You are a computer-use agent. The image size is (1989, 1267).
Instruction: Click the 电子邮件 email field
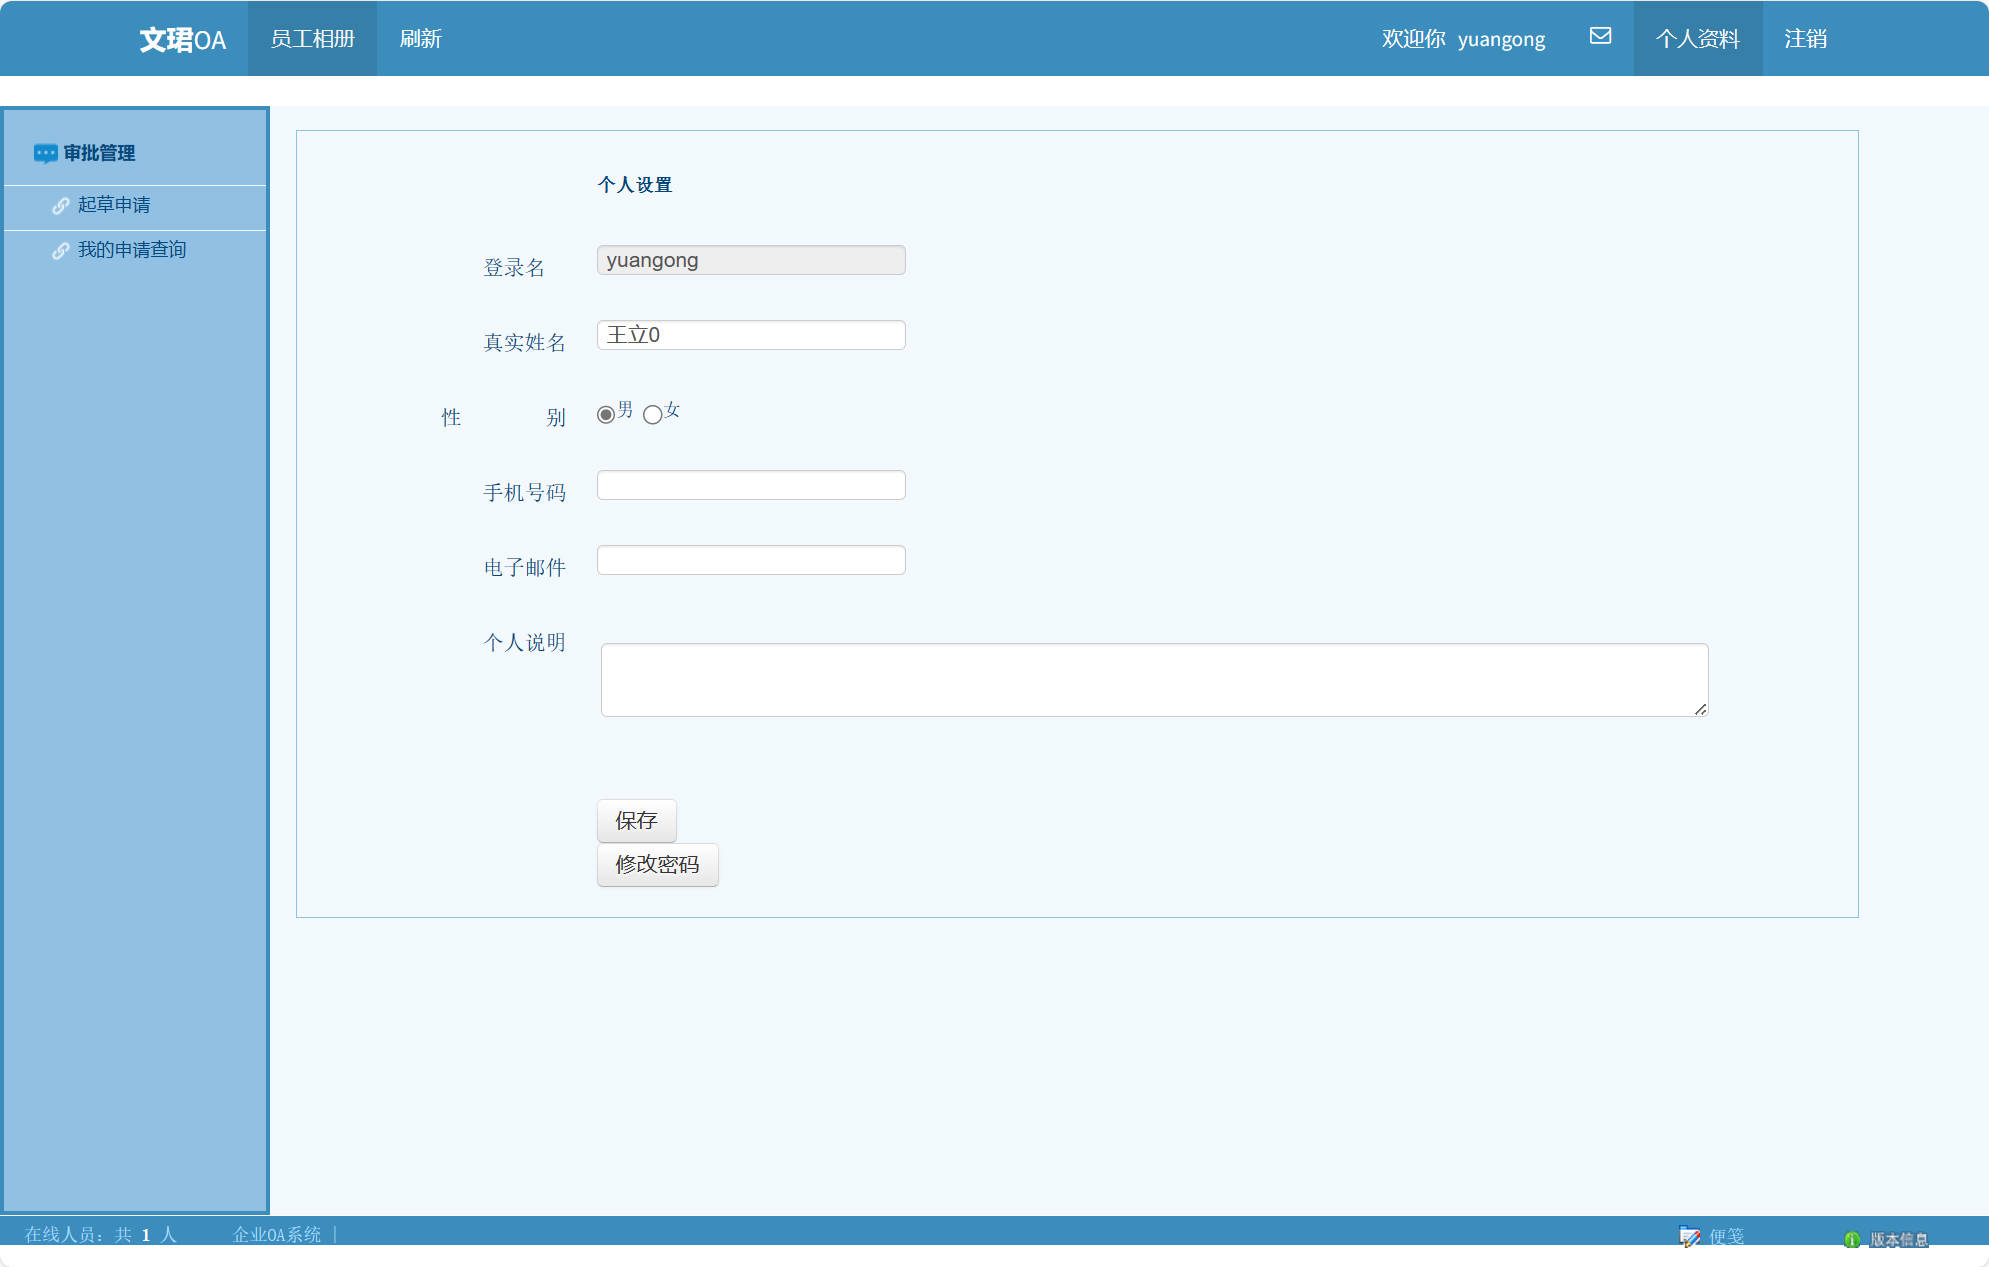[x=751, y=558]
